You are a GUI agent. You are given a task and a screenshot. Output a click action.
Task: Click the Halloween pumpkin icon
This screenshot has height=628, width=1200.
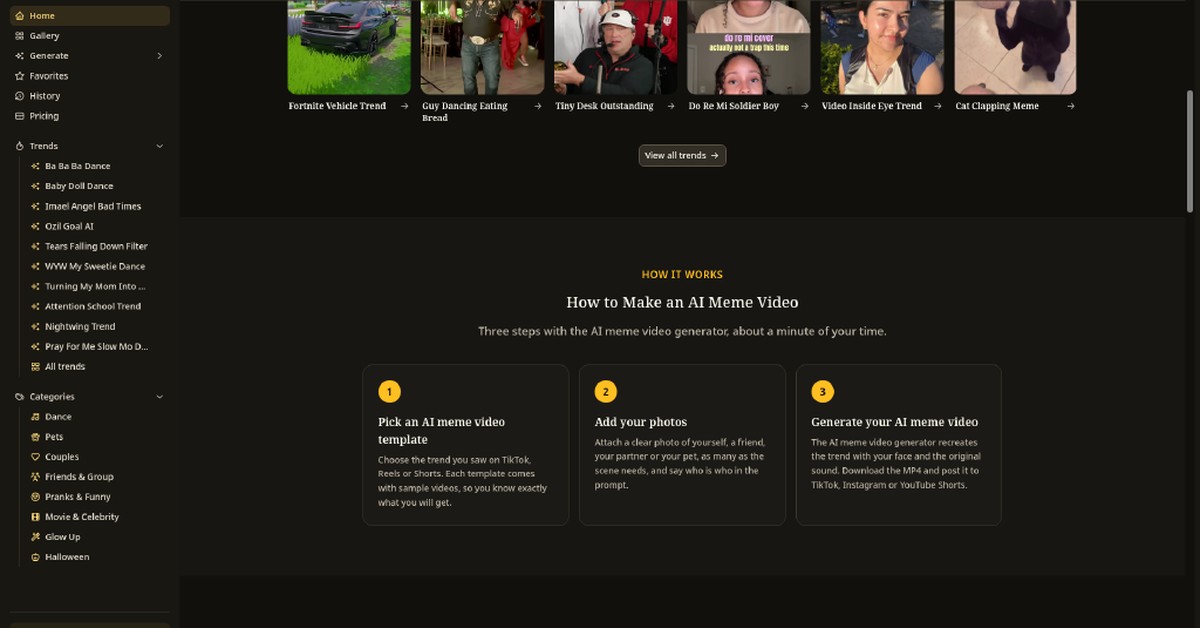coord(35,557)
